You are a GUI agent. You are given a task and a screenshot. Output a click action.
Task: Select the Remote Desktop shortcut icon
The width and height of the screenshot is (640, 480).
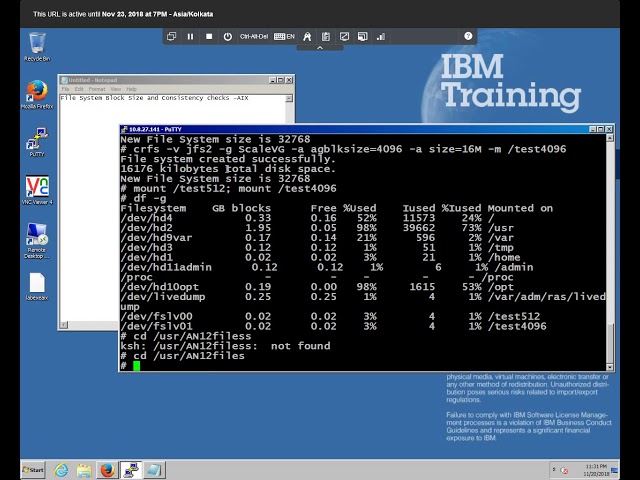coord(37,241)
